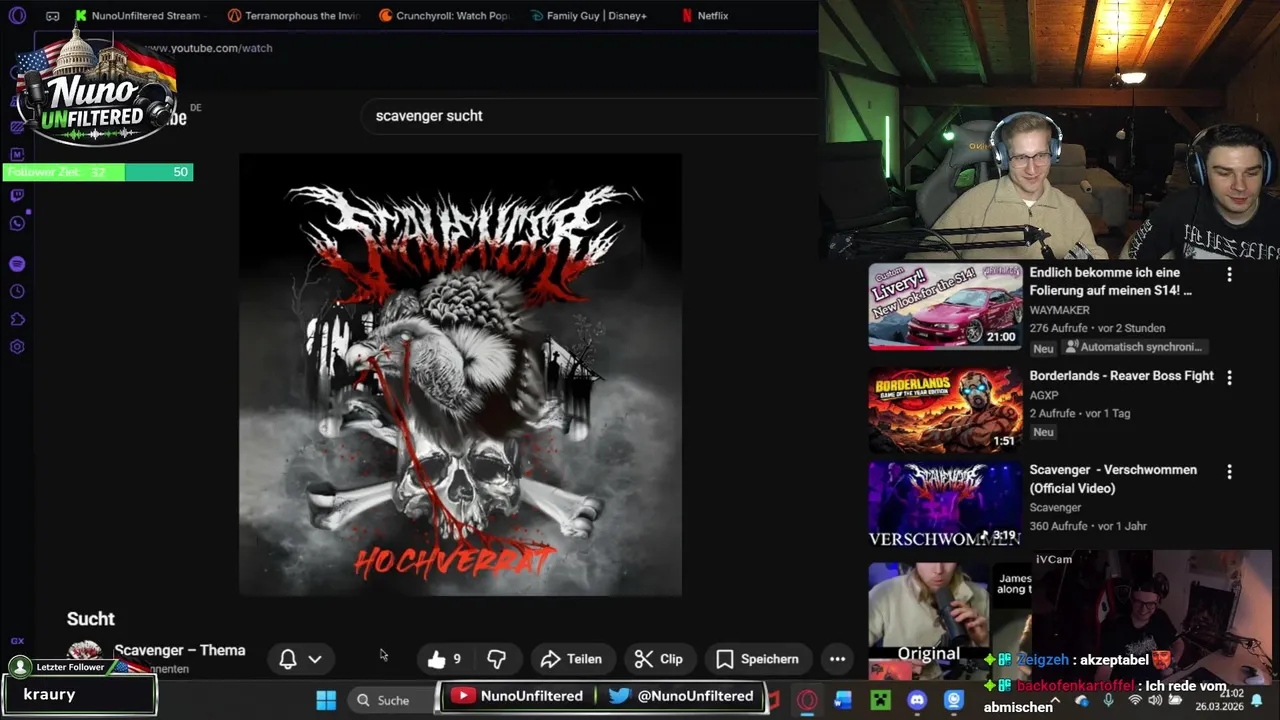Open Spotify in the browser sidebar
The image size is (1280, 720).
tap(17, 264)
